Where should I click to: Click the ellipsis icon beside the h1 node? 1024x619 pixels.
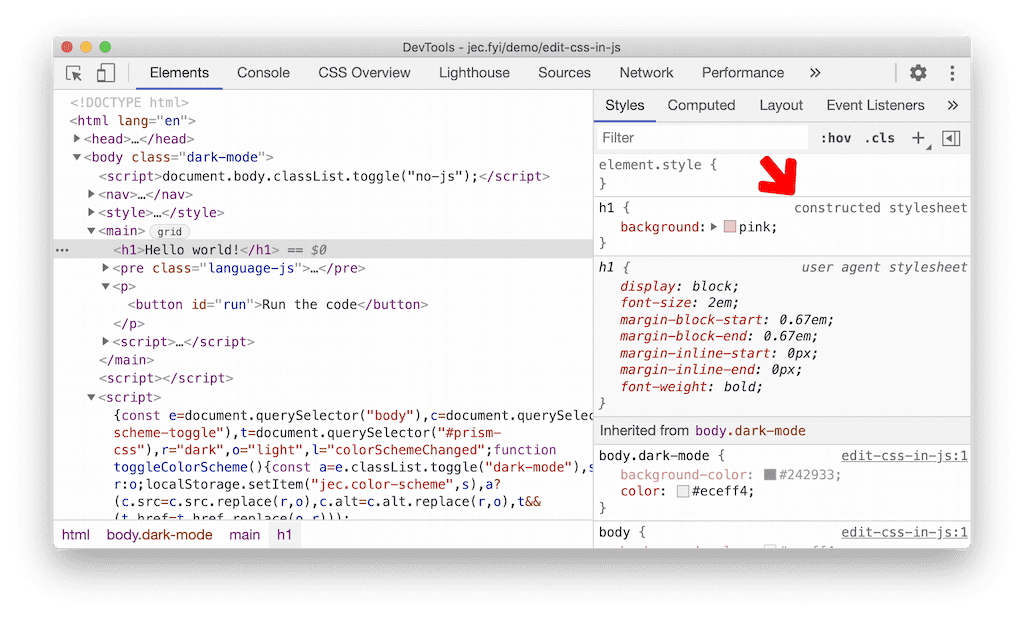(65, 249)
